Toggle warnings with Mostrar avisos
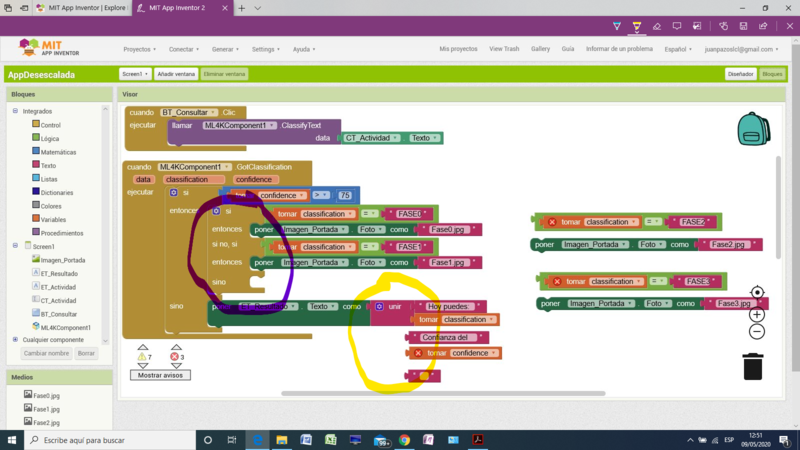This screenshot has width=800, height=450. coord(160,374)
